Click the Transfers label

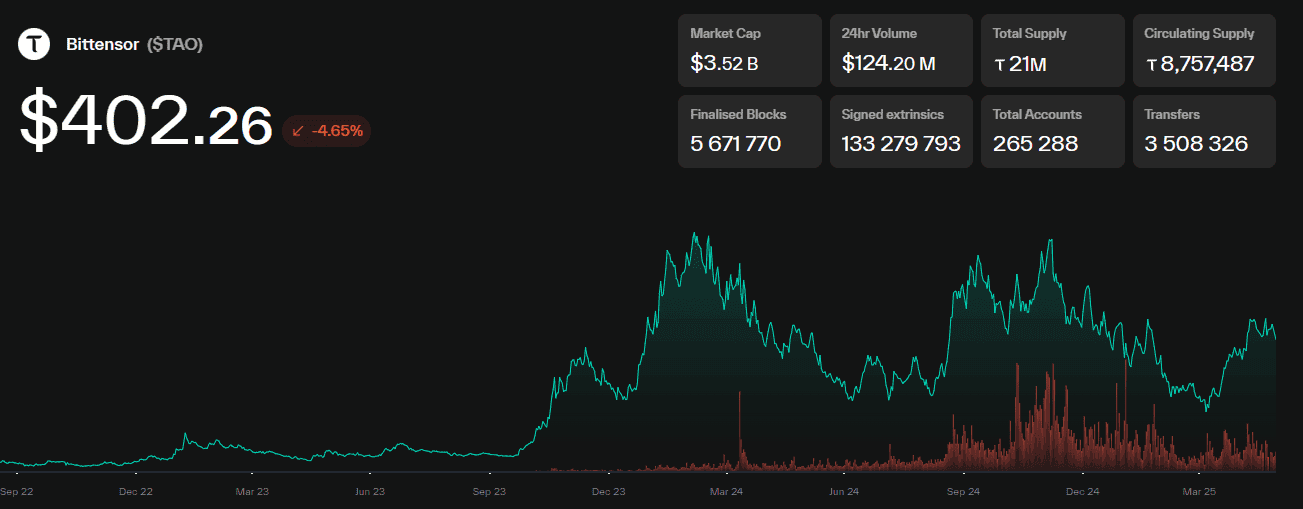coord(1172,114)
